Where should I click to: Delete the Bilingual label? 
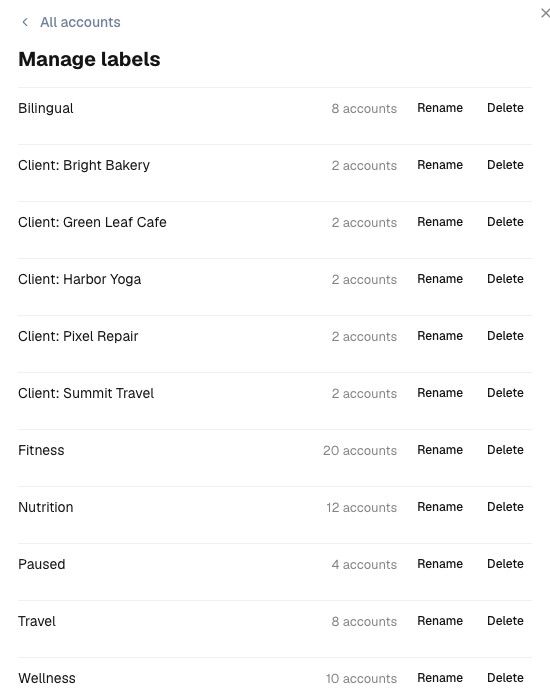[505, 108]
